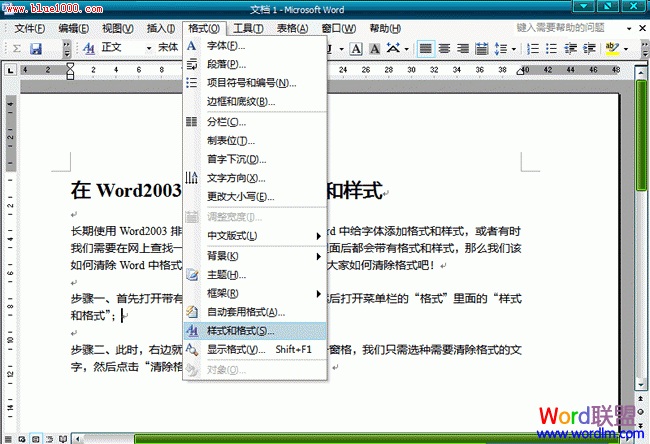Apply character border A icon
This screenshot has width=650, height=444.
point(356,49)
